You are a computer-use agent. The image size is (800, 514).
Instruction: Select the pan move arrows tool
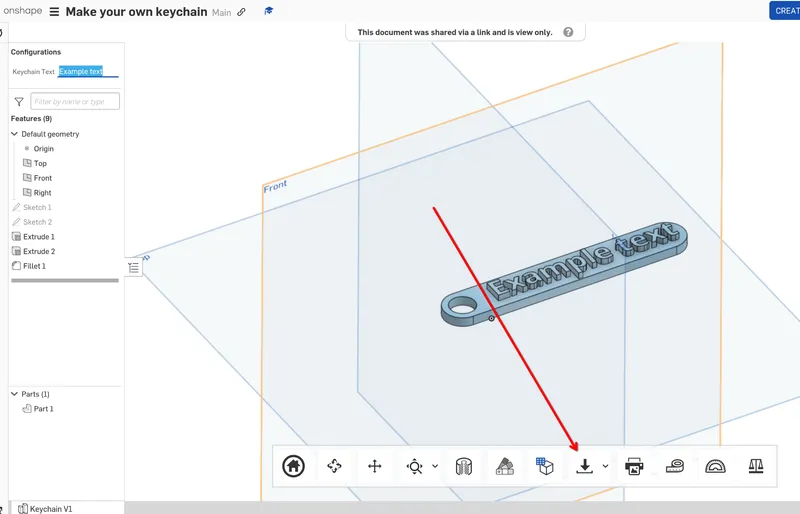coord(374,466)
